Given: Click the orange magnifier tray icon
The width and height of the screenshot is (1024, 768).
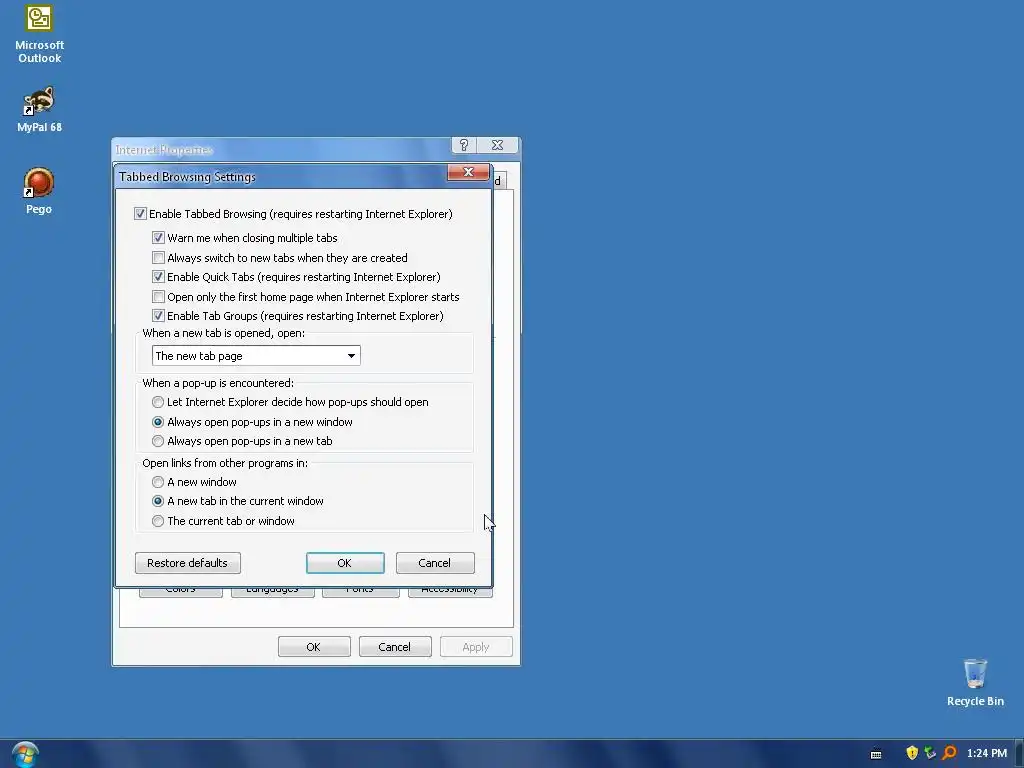Looking at the screenshot, I should pos(949,753).
